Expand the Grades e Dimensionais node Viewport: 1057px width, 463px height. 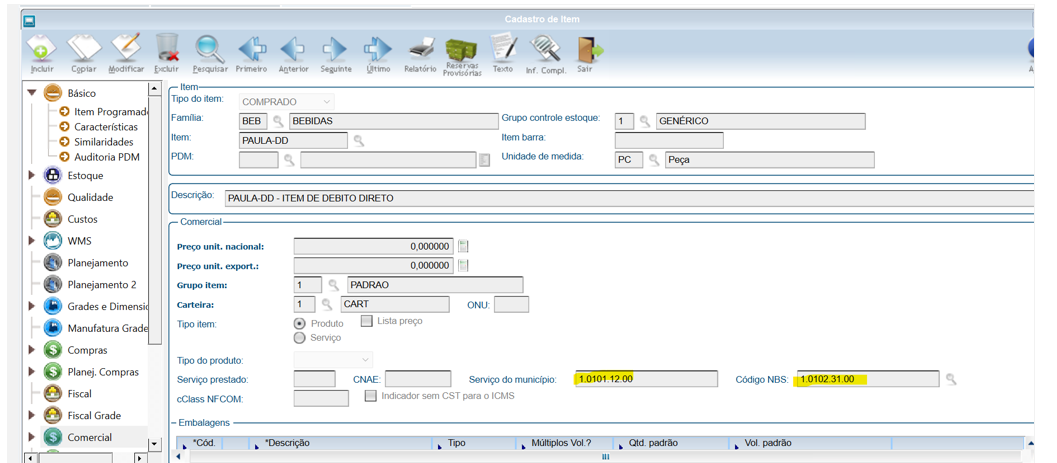point(31,306)
